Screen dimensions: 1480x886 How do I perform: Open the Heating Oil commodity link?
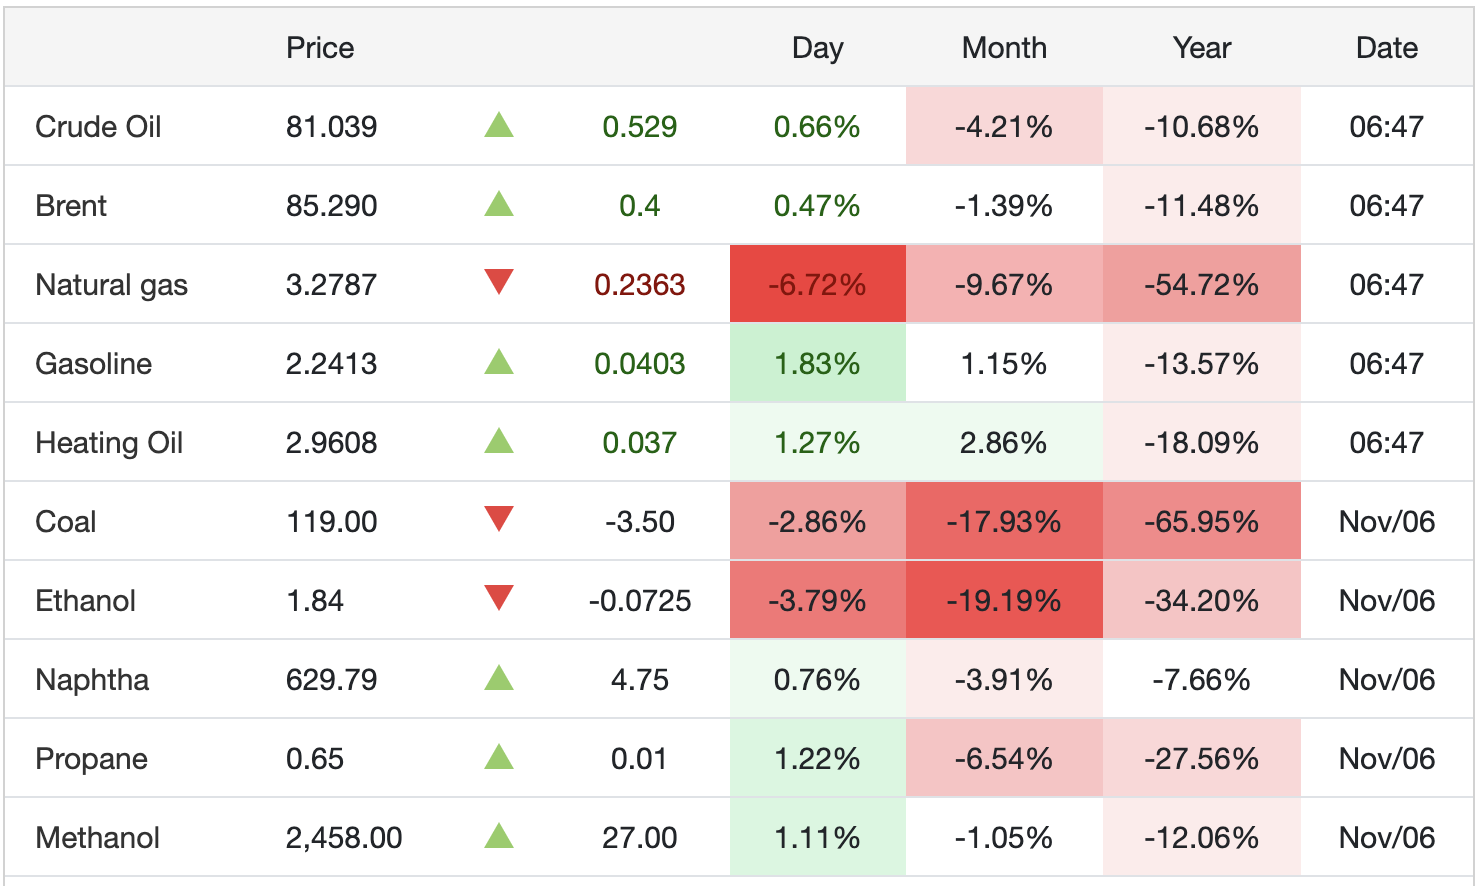pyautogui.click(x=109, y=443)
